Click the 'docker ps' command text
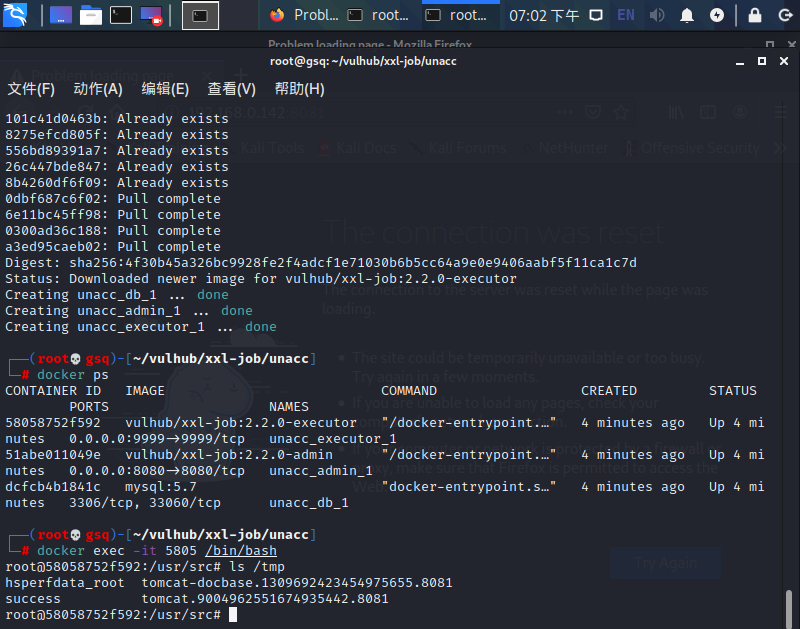The width and height of the screenshot is (800, 629). click(x=73, y=375)
